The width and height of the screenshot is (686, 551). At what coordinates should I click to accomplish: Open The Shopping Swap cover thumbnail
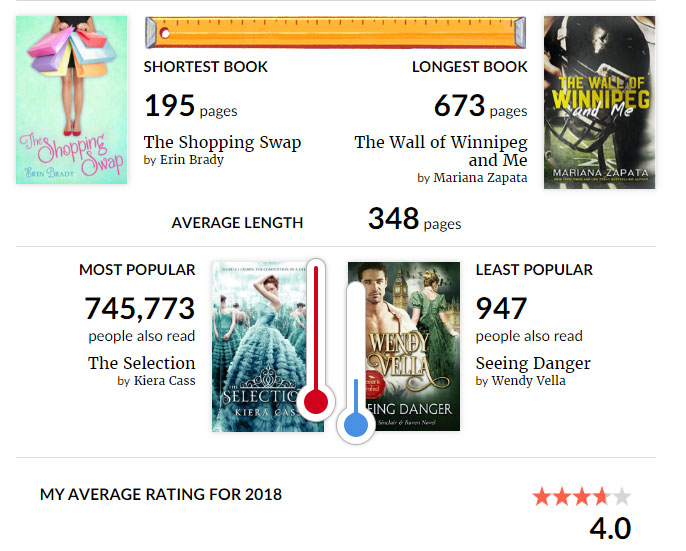click(x=71, y=100)
